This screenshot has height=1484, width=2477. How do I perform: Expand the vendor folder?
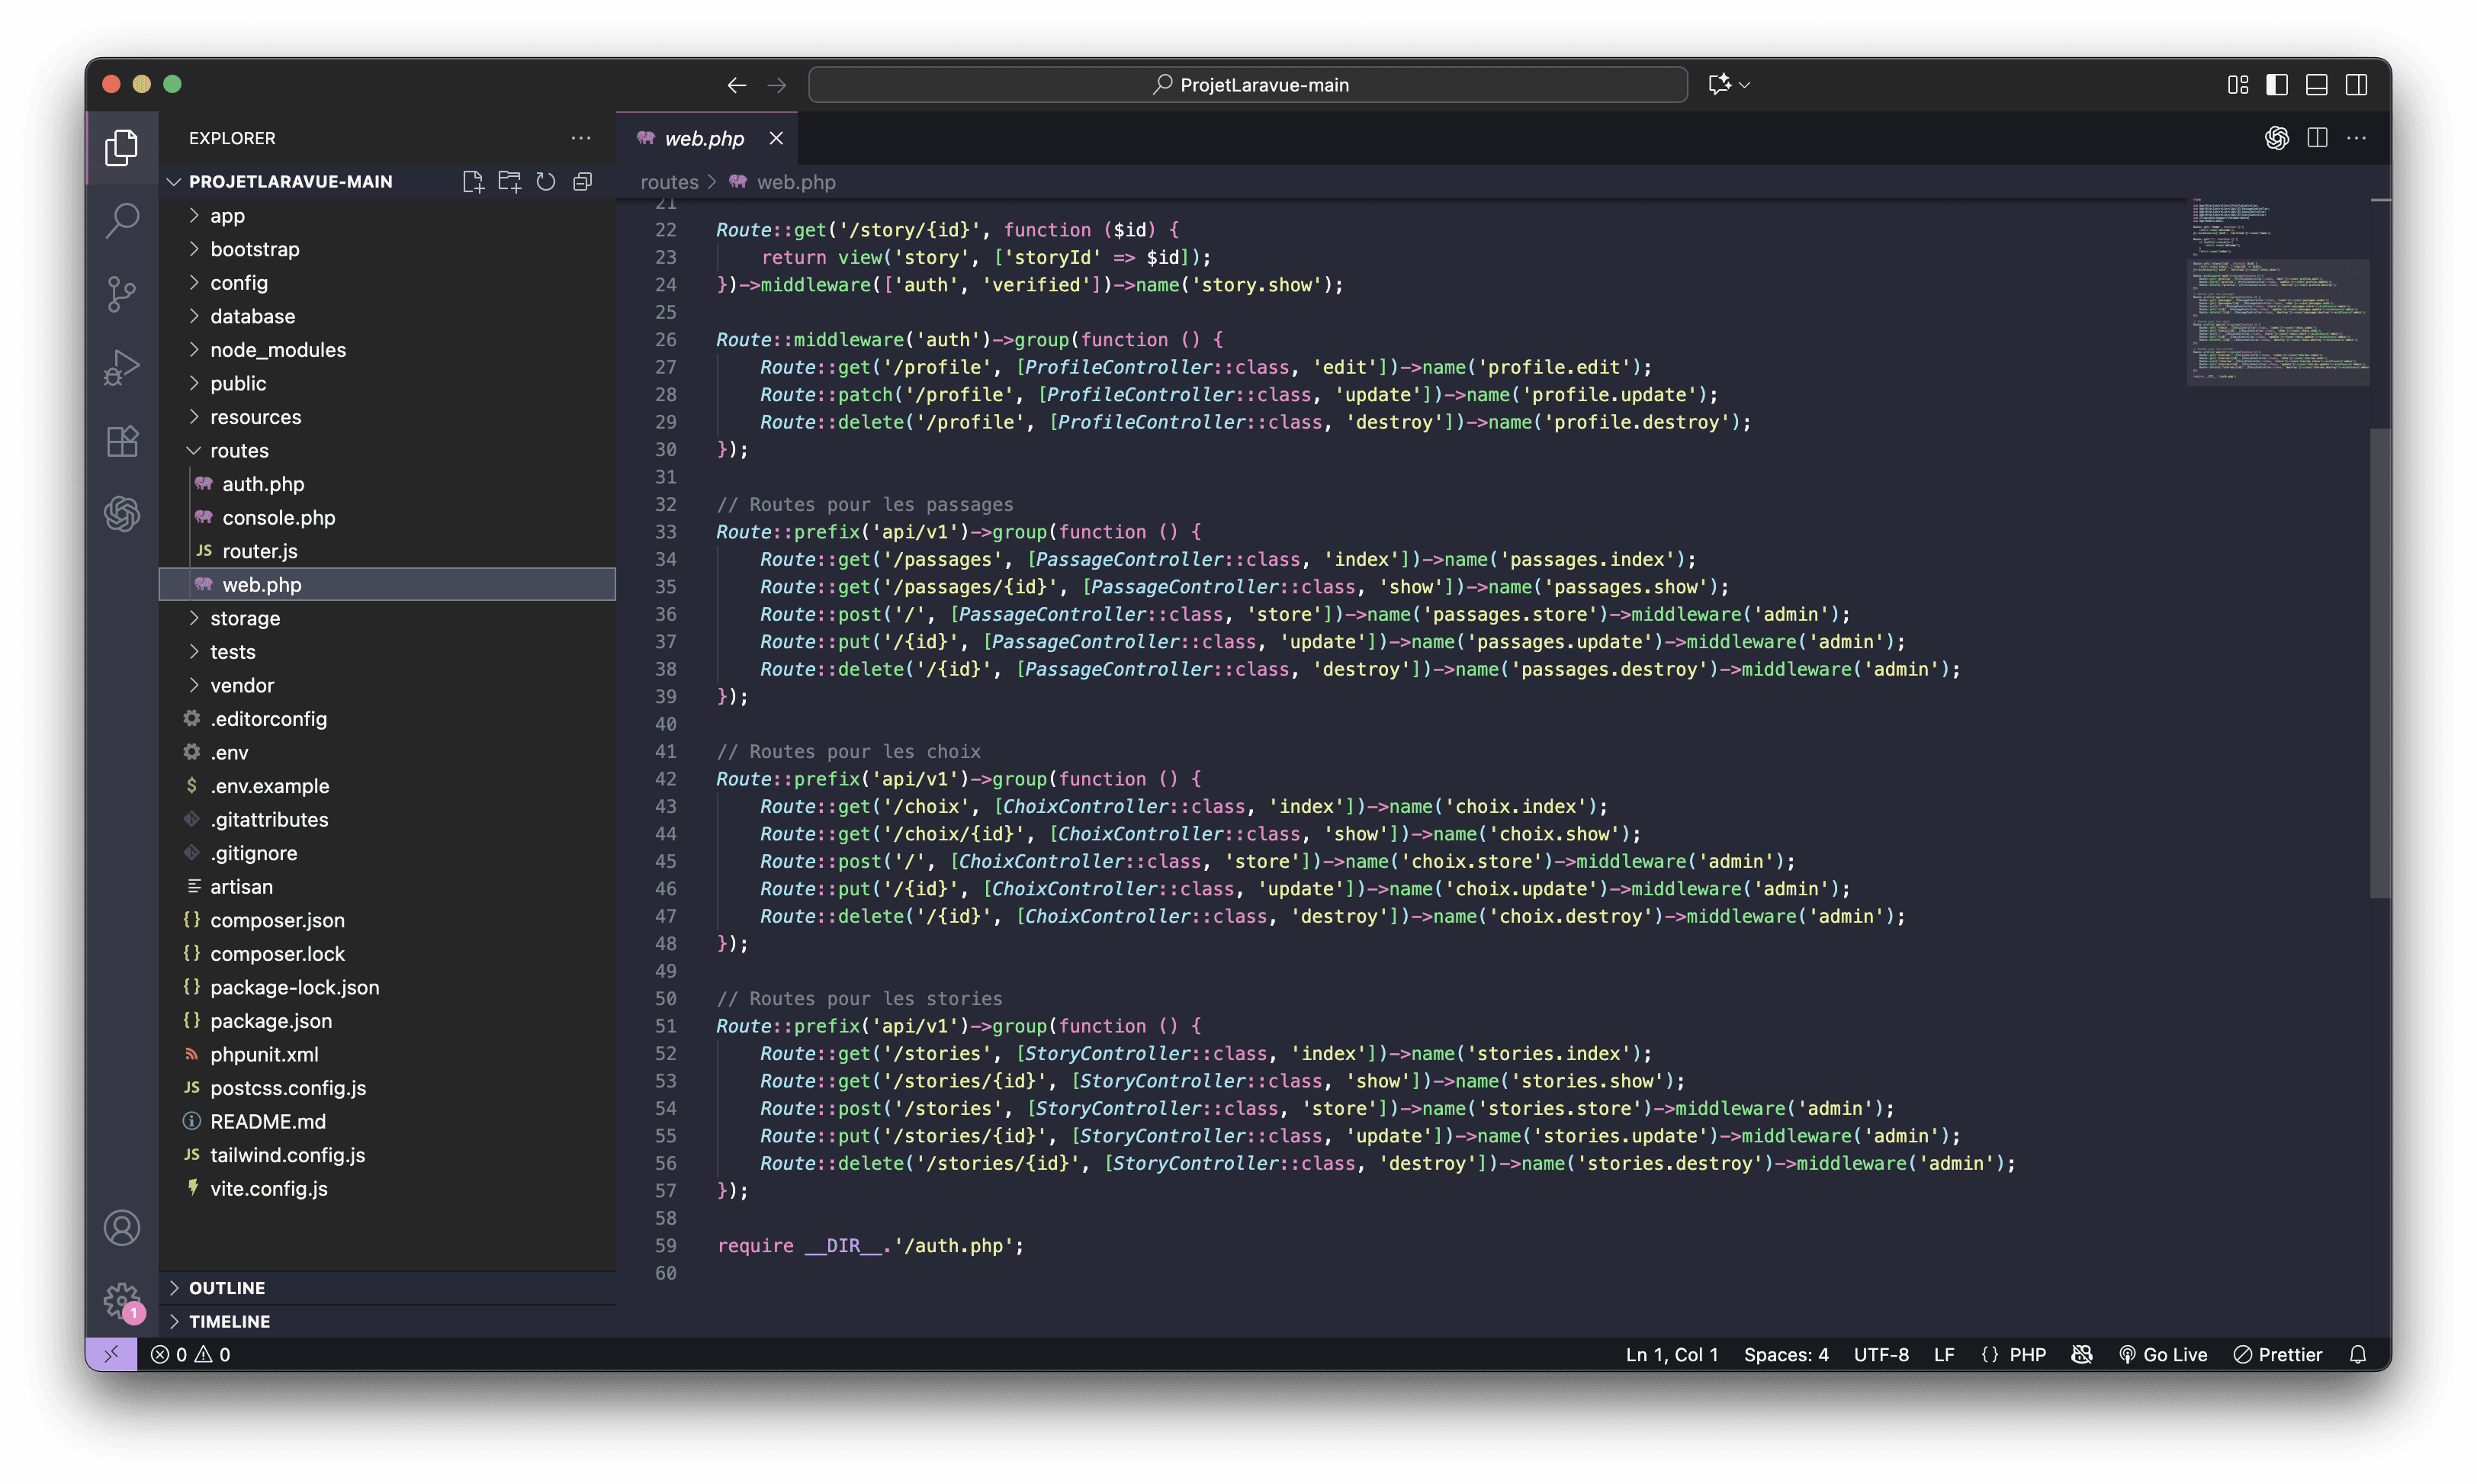(x=387, y=685)
